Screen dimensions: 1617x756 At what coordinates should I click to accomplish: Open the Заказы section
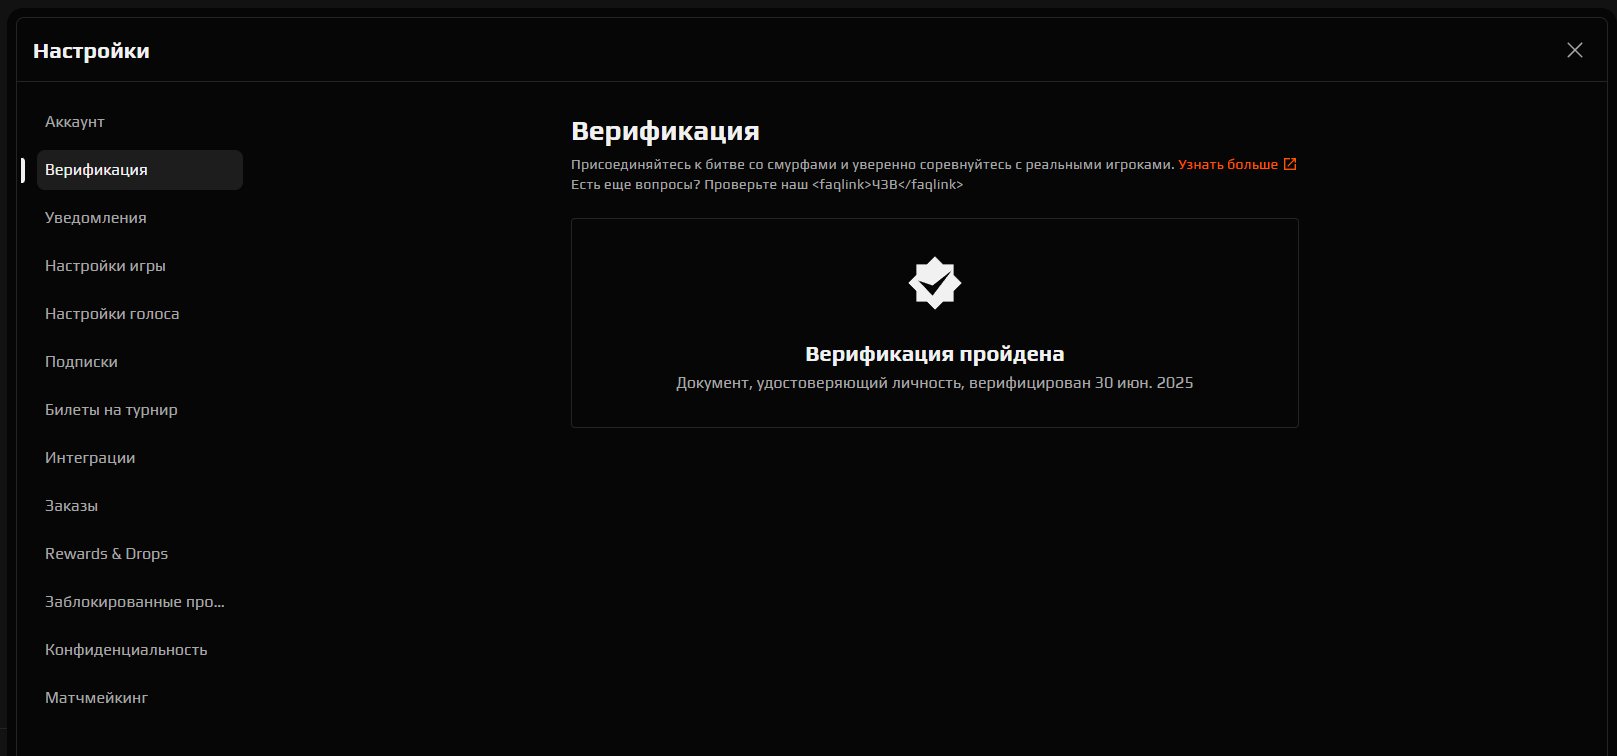tap(71, 506)
